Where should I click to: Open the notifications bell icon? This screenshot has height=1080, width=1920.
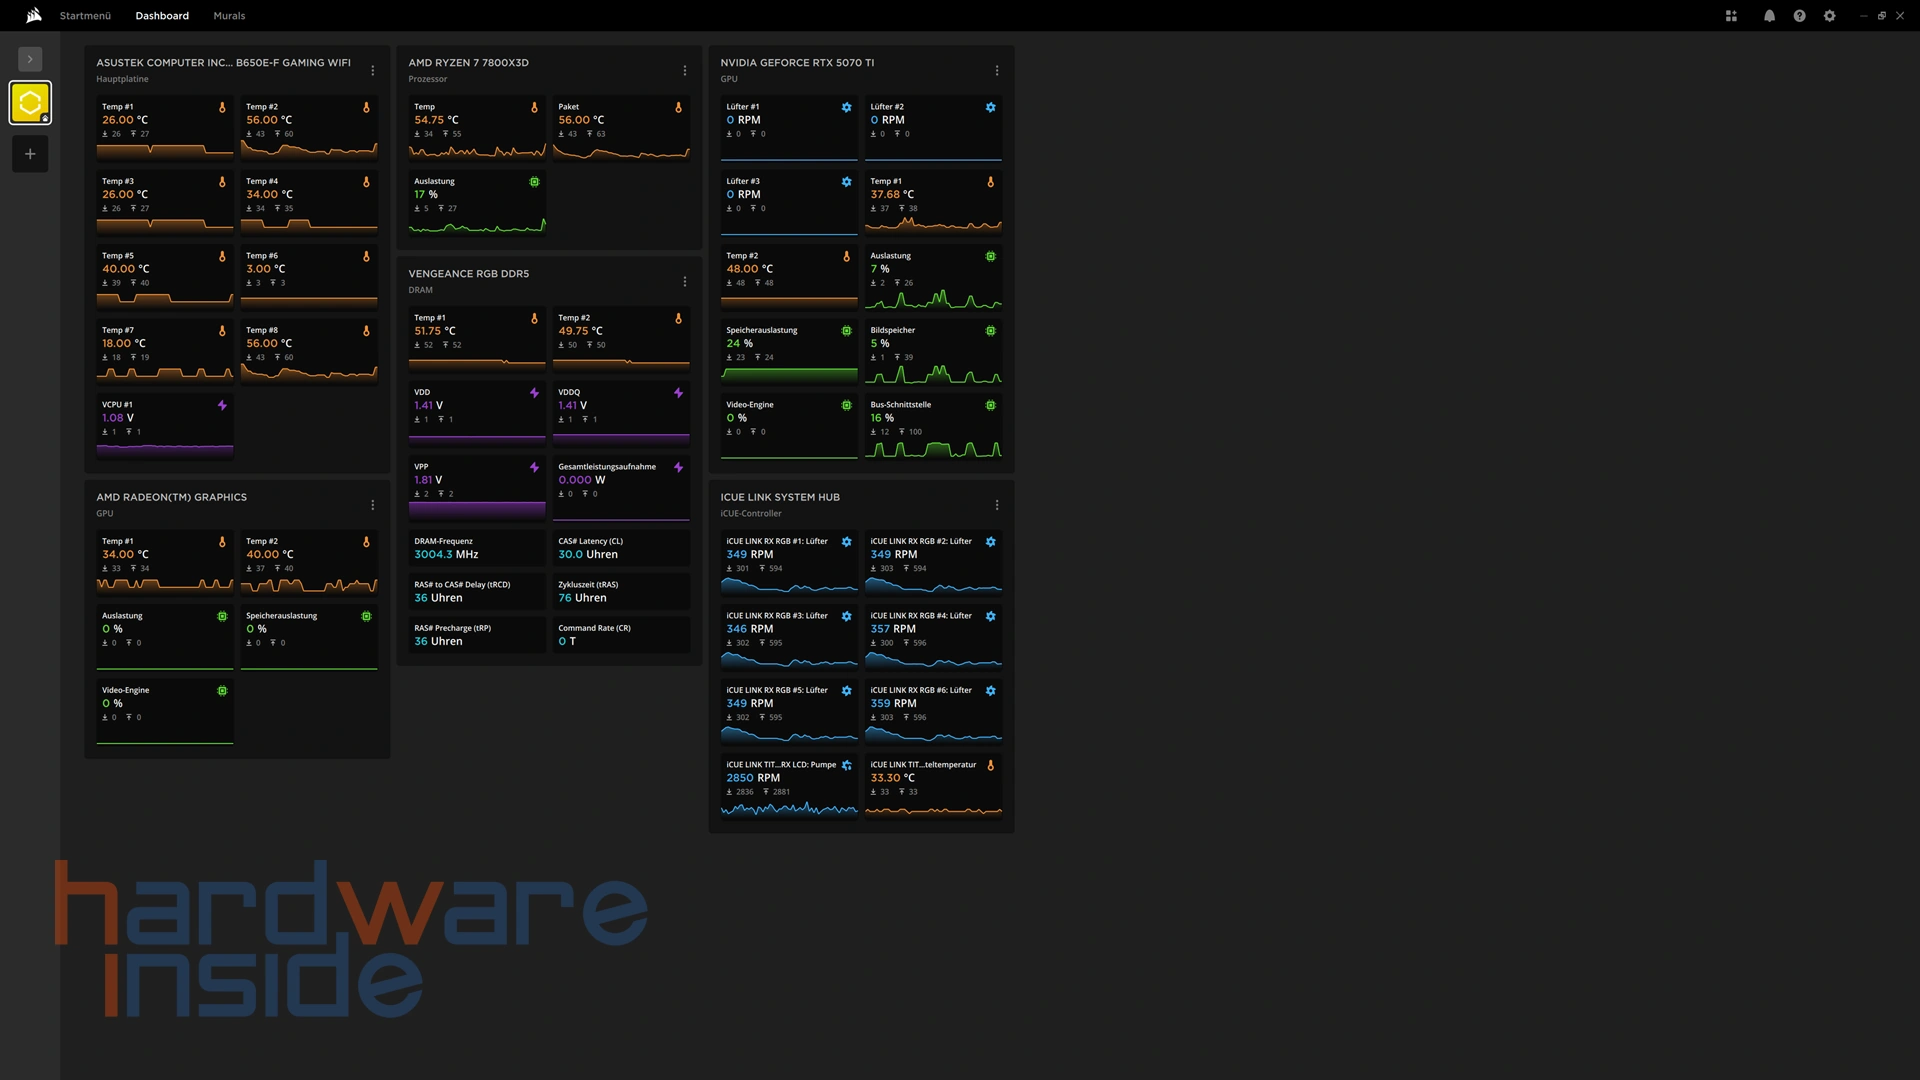point(1769,16)
